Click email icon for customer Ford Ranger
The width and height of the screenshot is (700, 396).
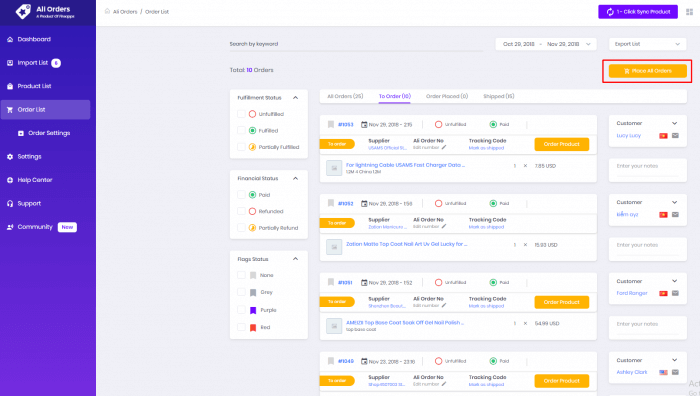click(x=675, y=293)
